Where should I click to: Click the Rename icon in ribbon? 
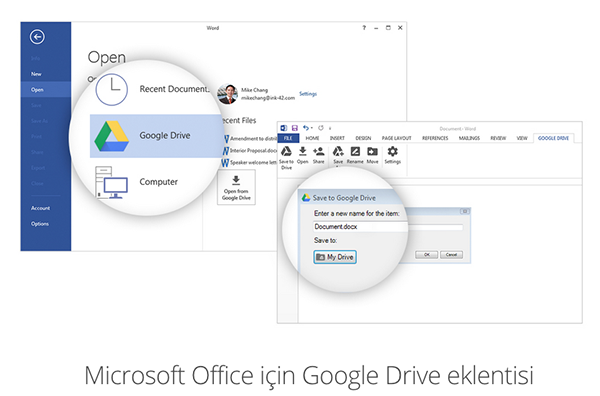[355, 152]
